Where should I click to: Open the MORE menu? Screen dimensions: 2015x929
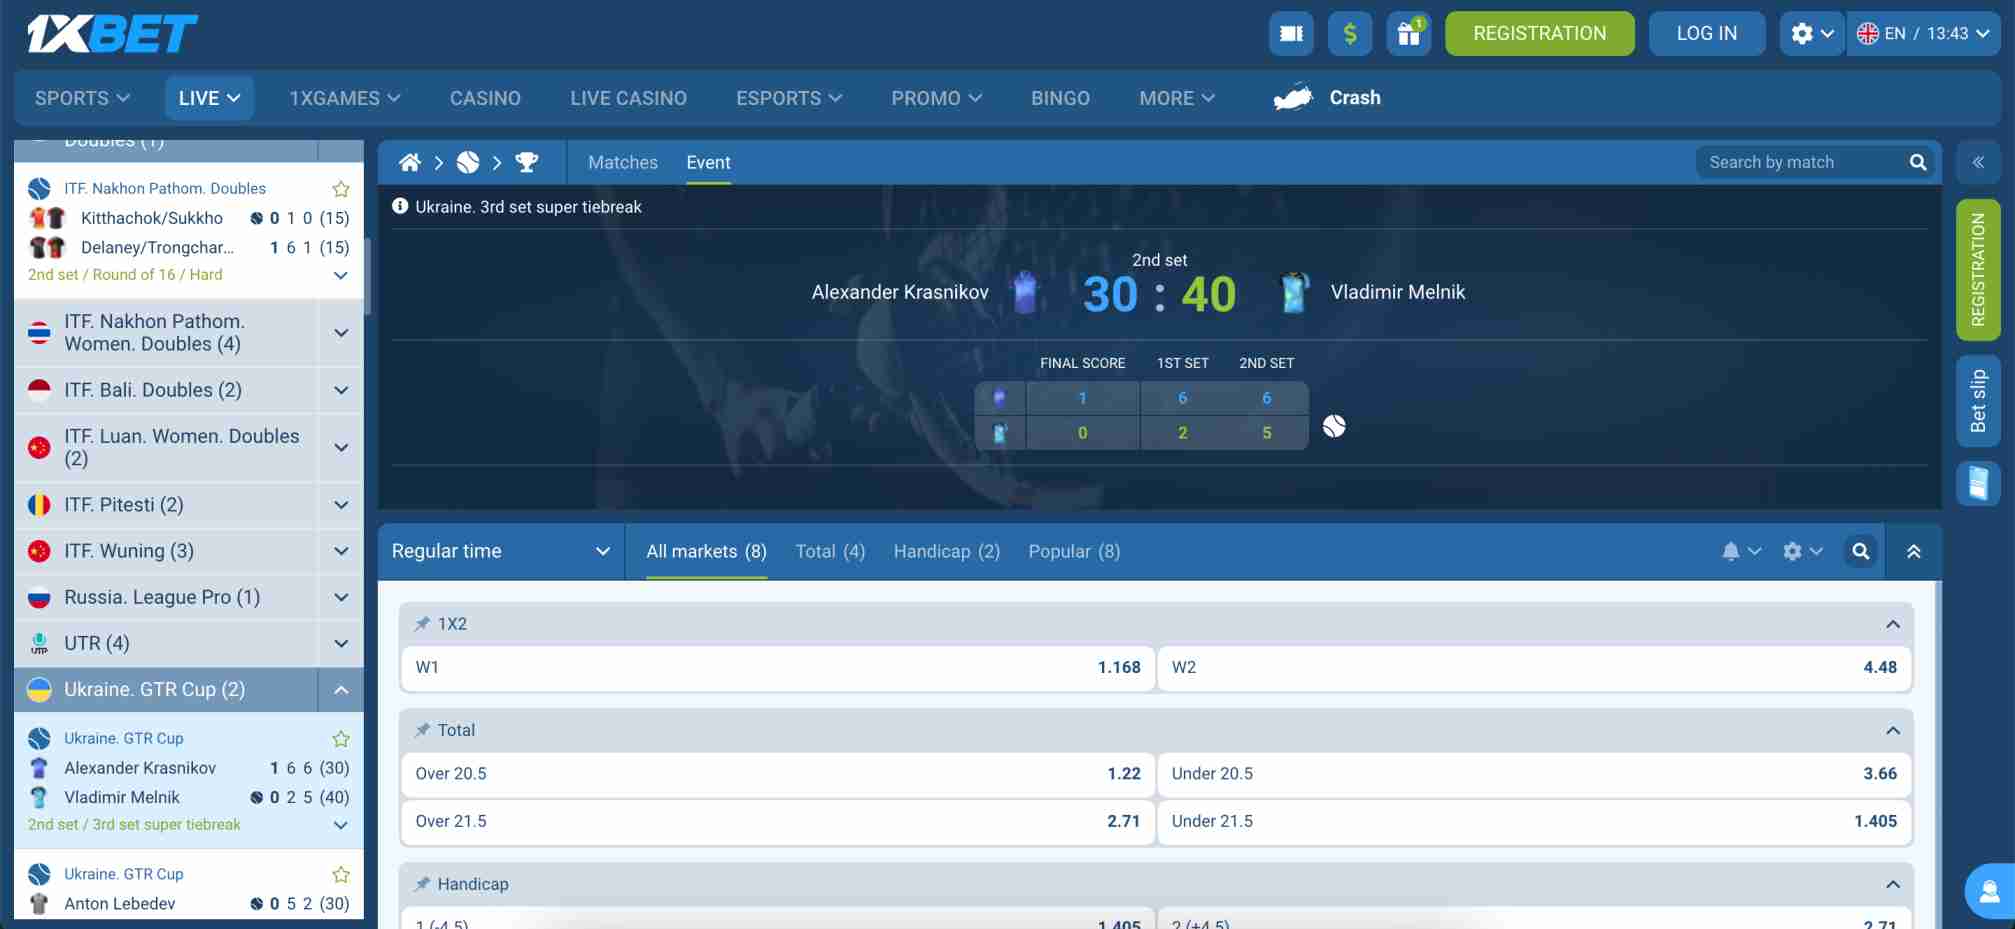click(x=1177, y=98)
